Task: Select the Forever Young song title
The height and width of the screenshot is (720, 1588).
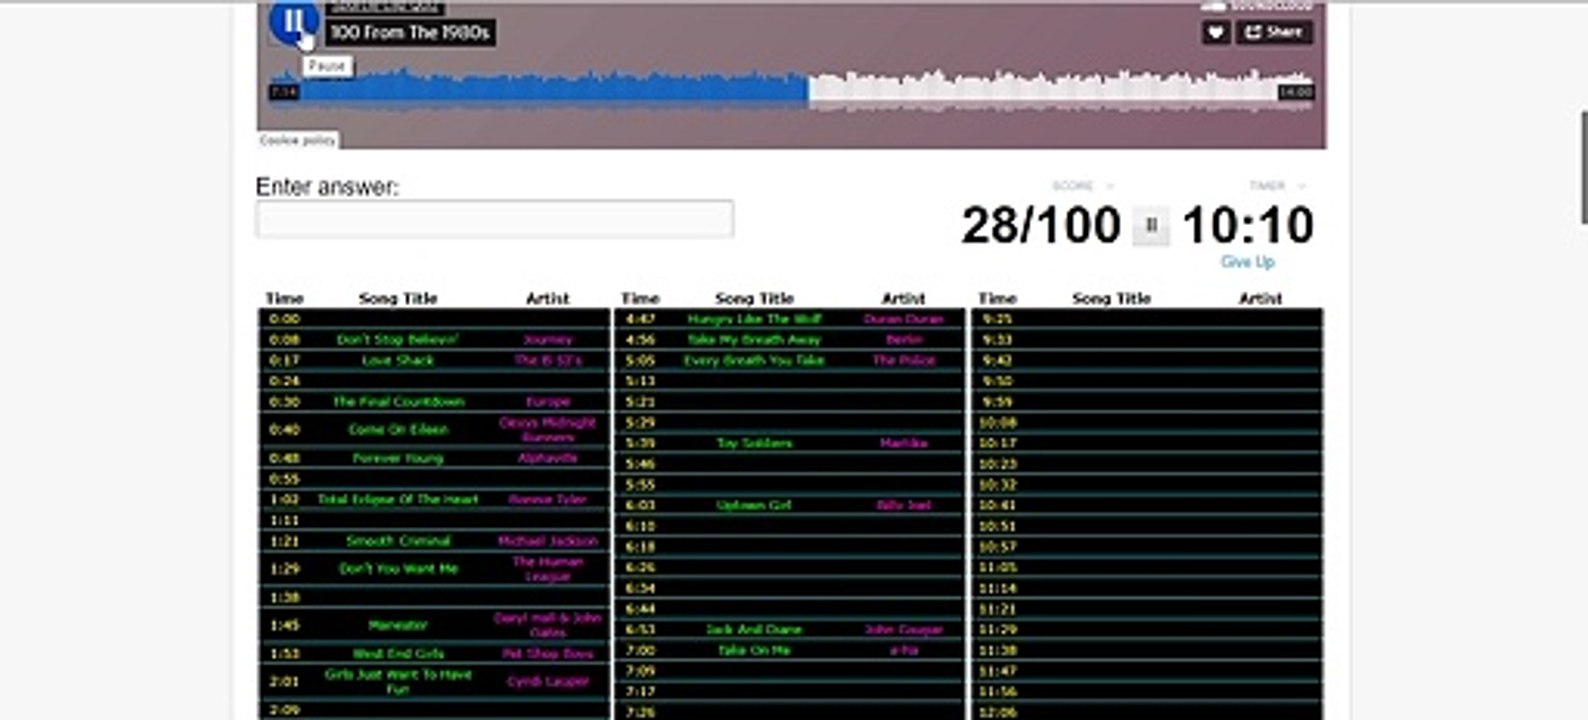Action: coord(398,459)
